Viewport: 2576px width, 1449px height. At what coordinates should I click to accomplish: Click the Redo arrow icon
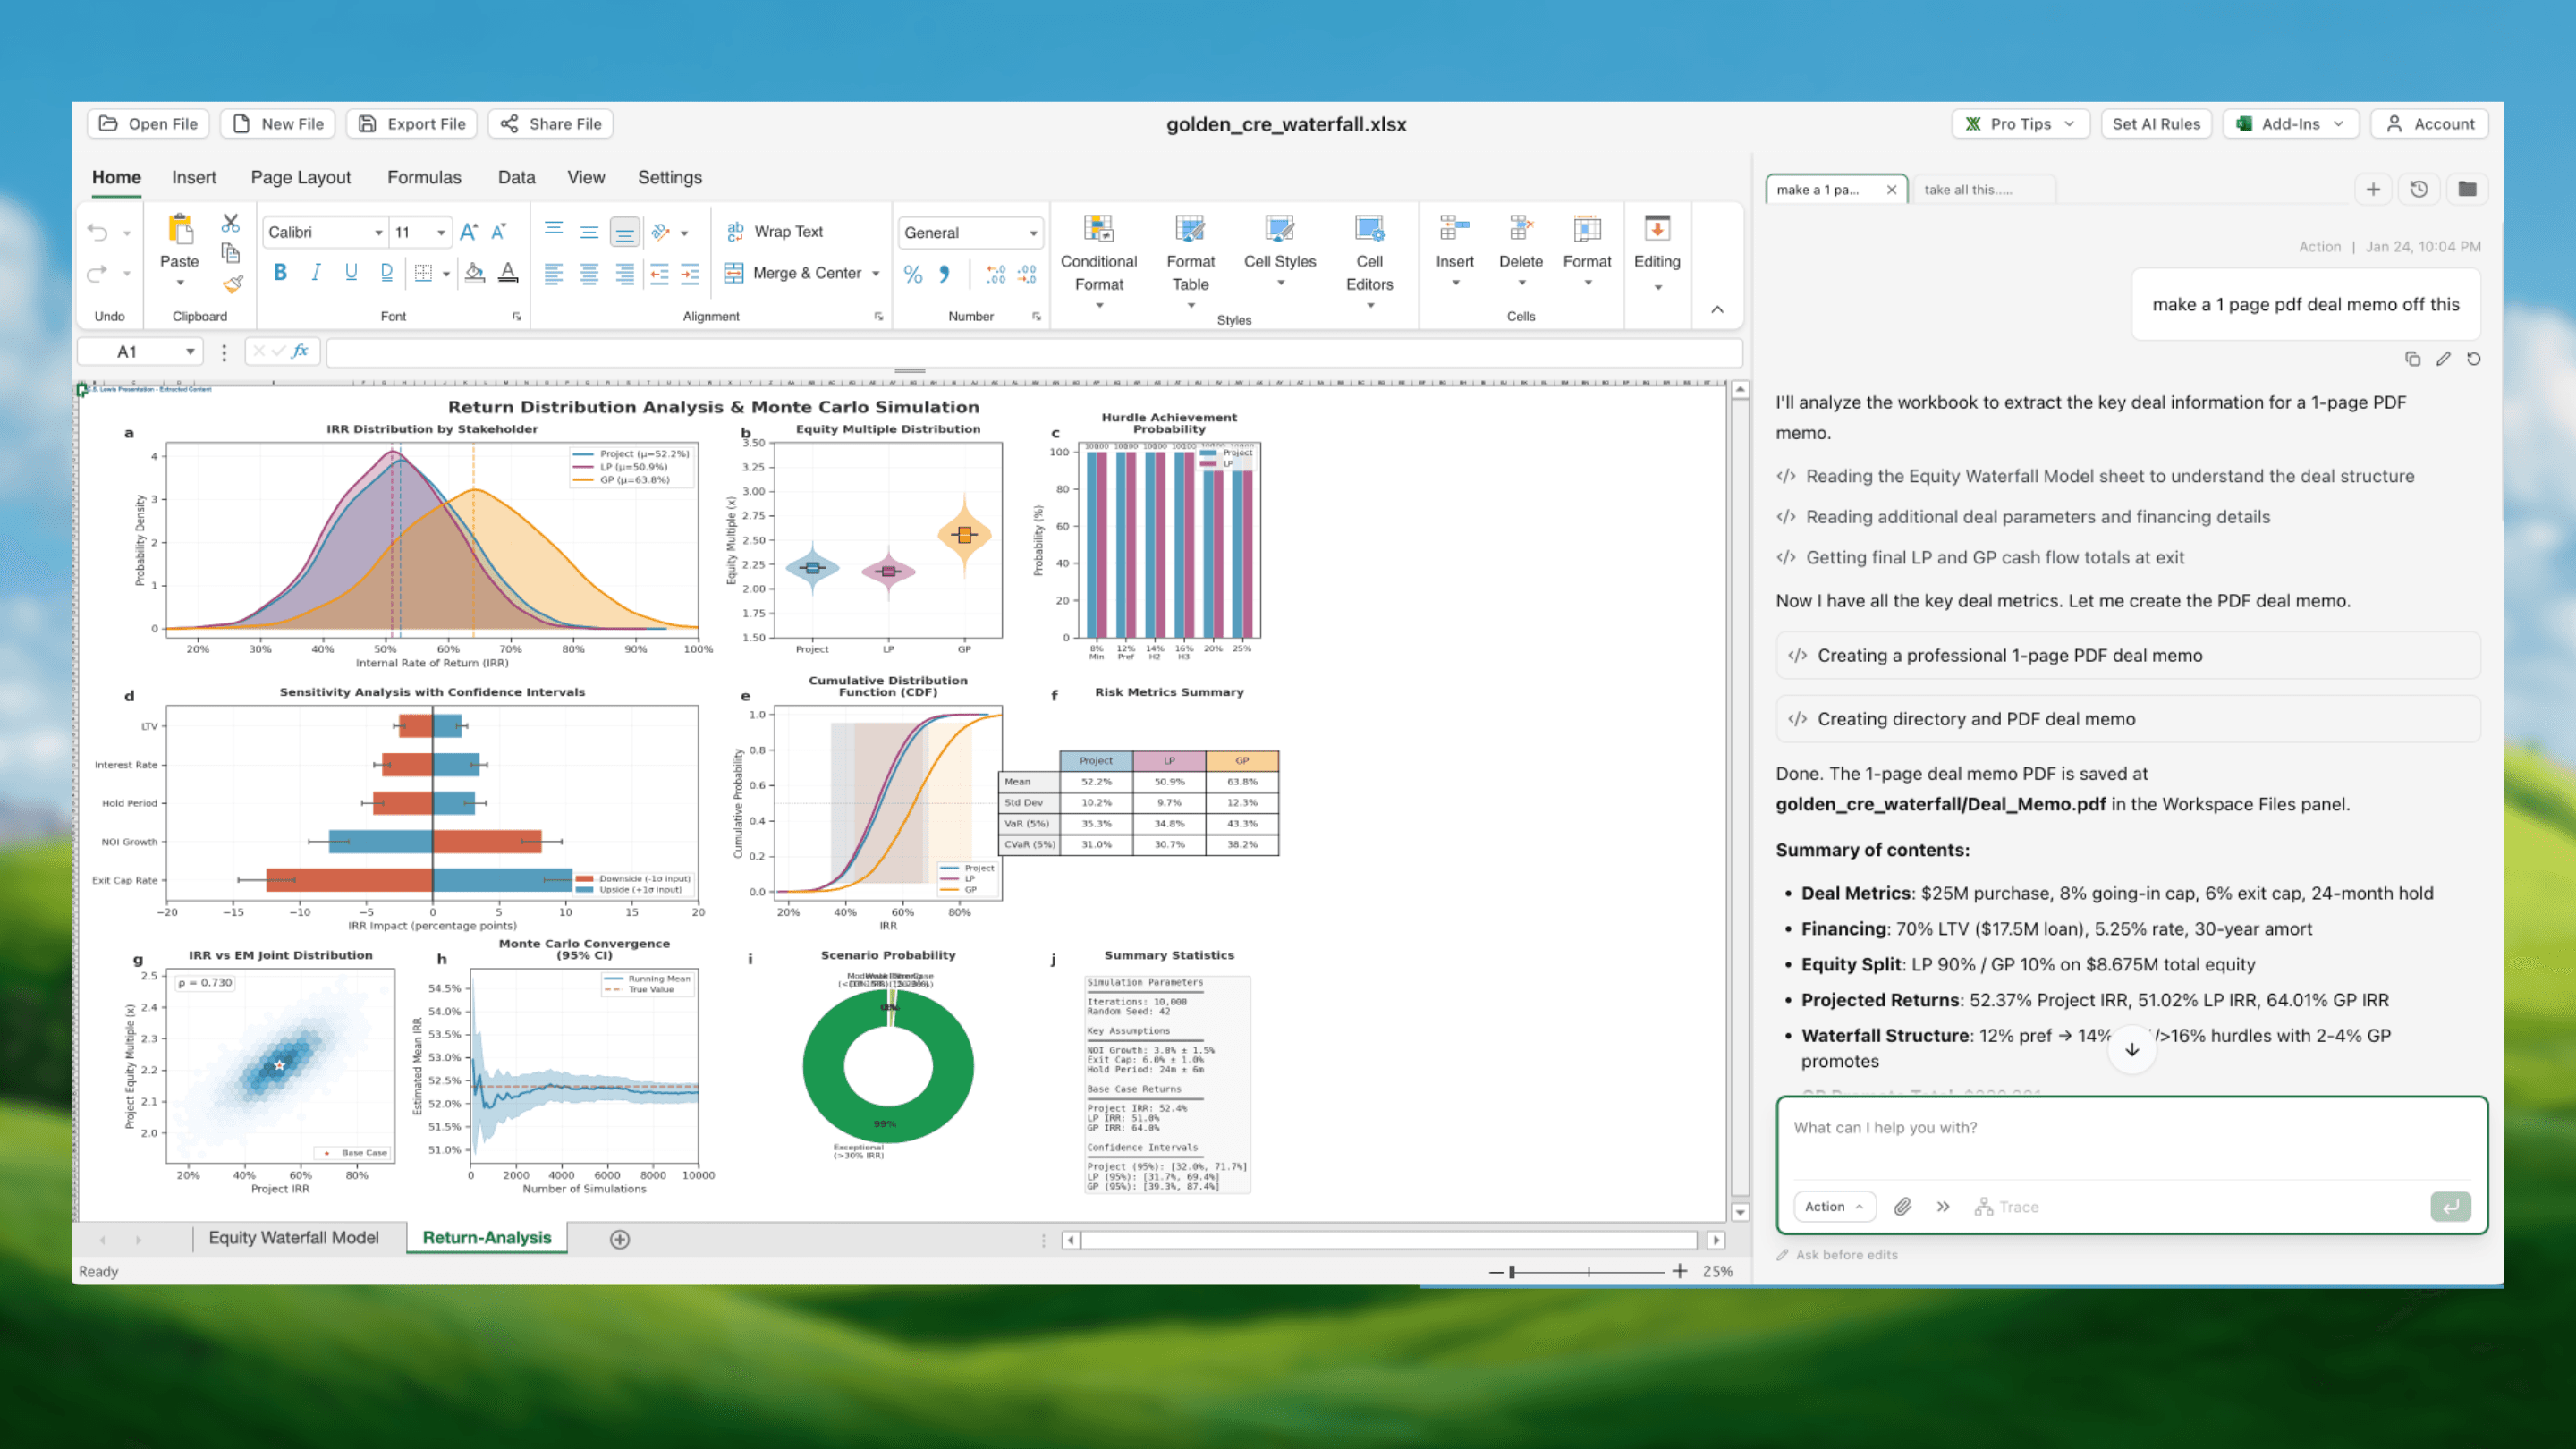(x=97, y=273)
